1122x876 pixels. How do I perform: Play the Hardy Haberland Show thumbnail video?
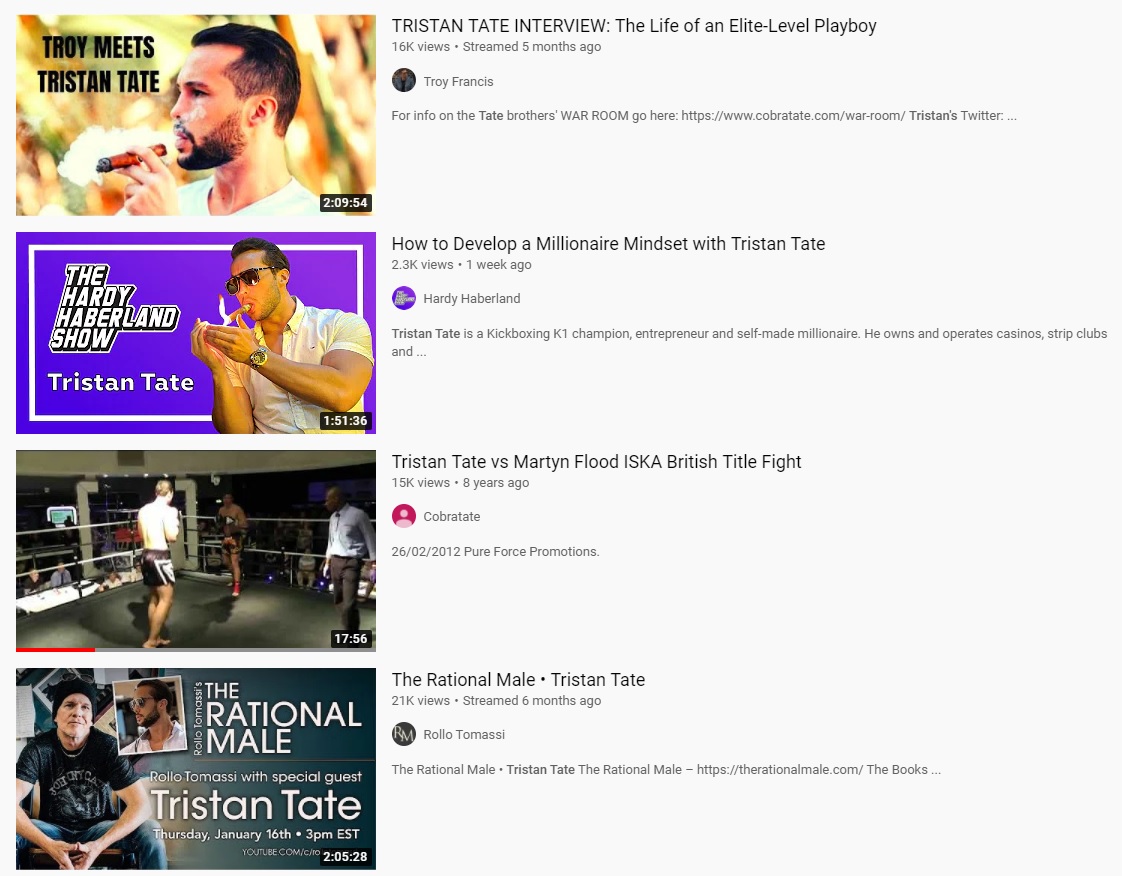[196, 333]
